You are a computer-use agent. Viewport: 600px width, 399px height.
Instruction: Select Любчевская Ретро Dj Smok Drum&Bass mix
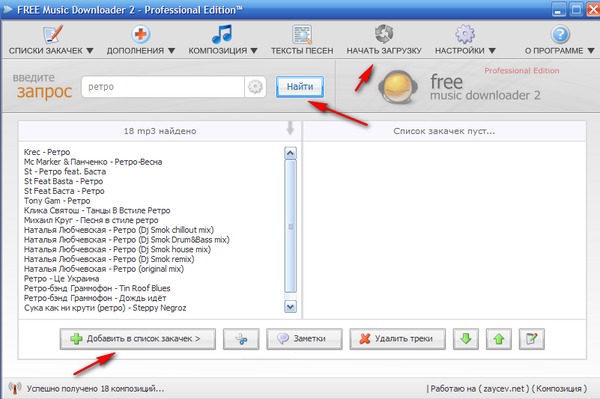(127, 240)
